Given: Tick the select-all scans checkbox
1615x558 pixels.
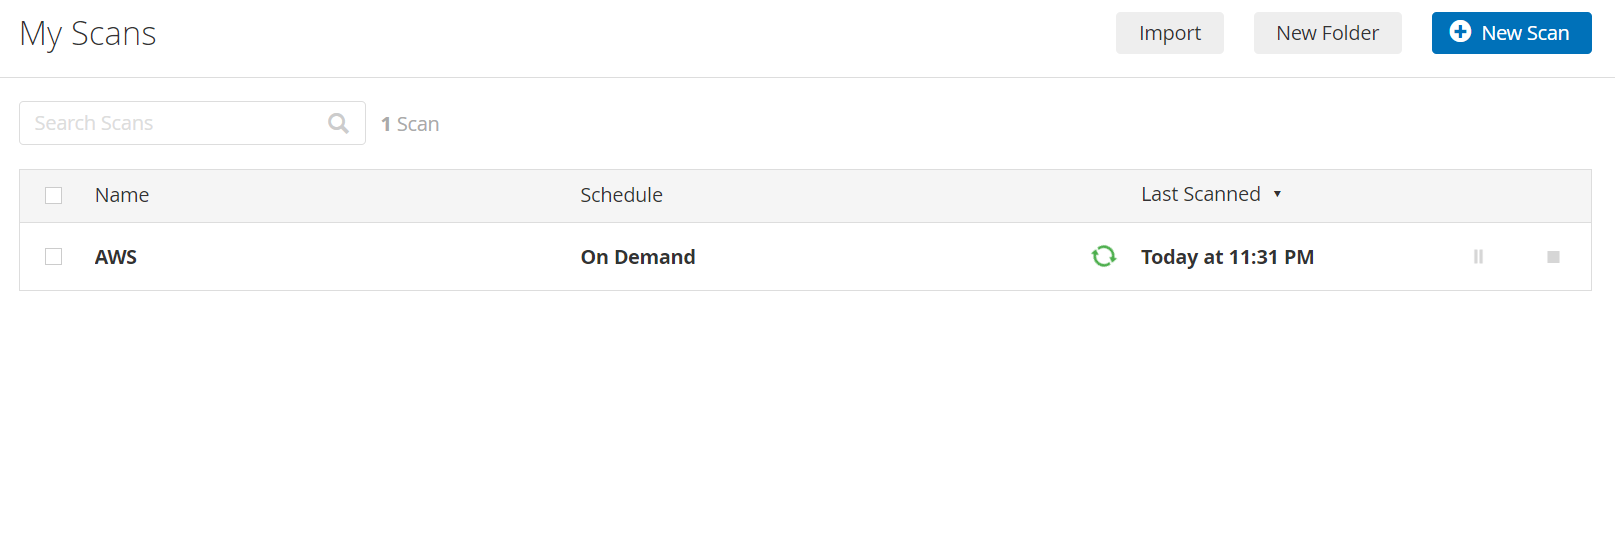Looking at the screenshot, I should pos(54,195).
